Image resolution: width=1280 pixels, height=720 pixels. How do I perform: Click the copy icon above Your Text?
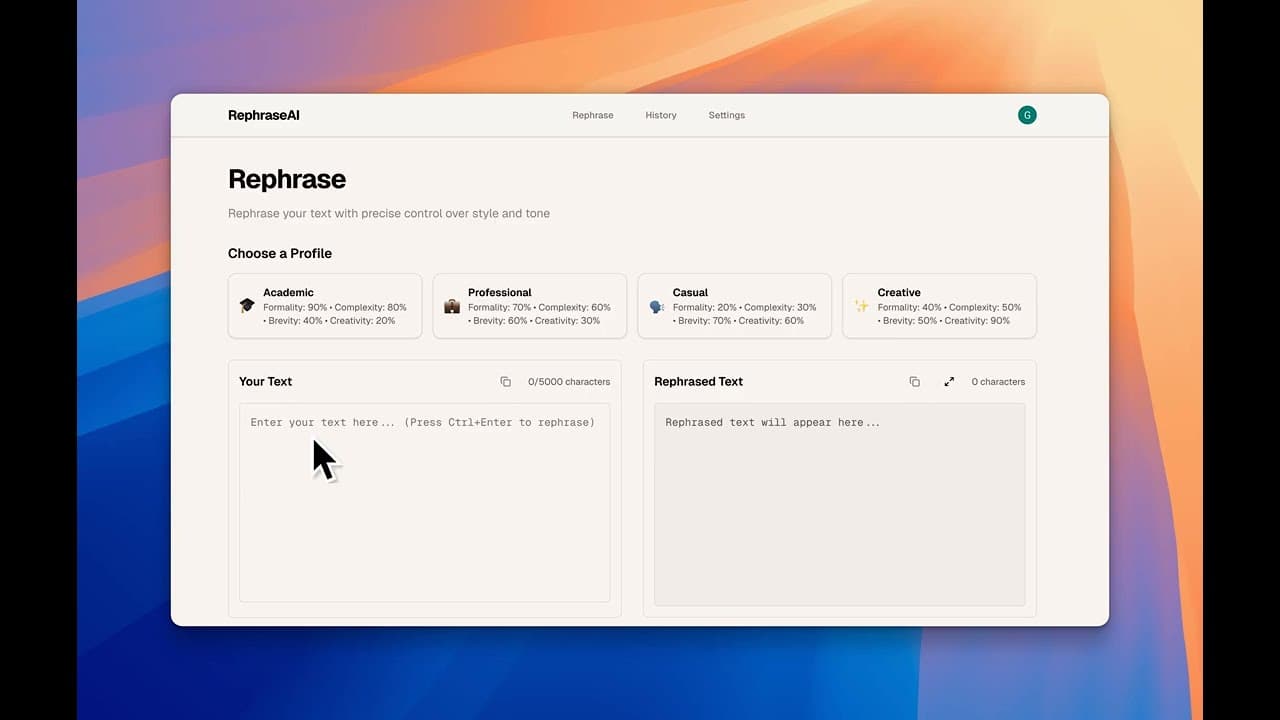(506, 381)
